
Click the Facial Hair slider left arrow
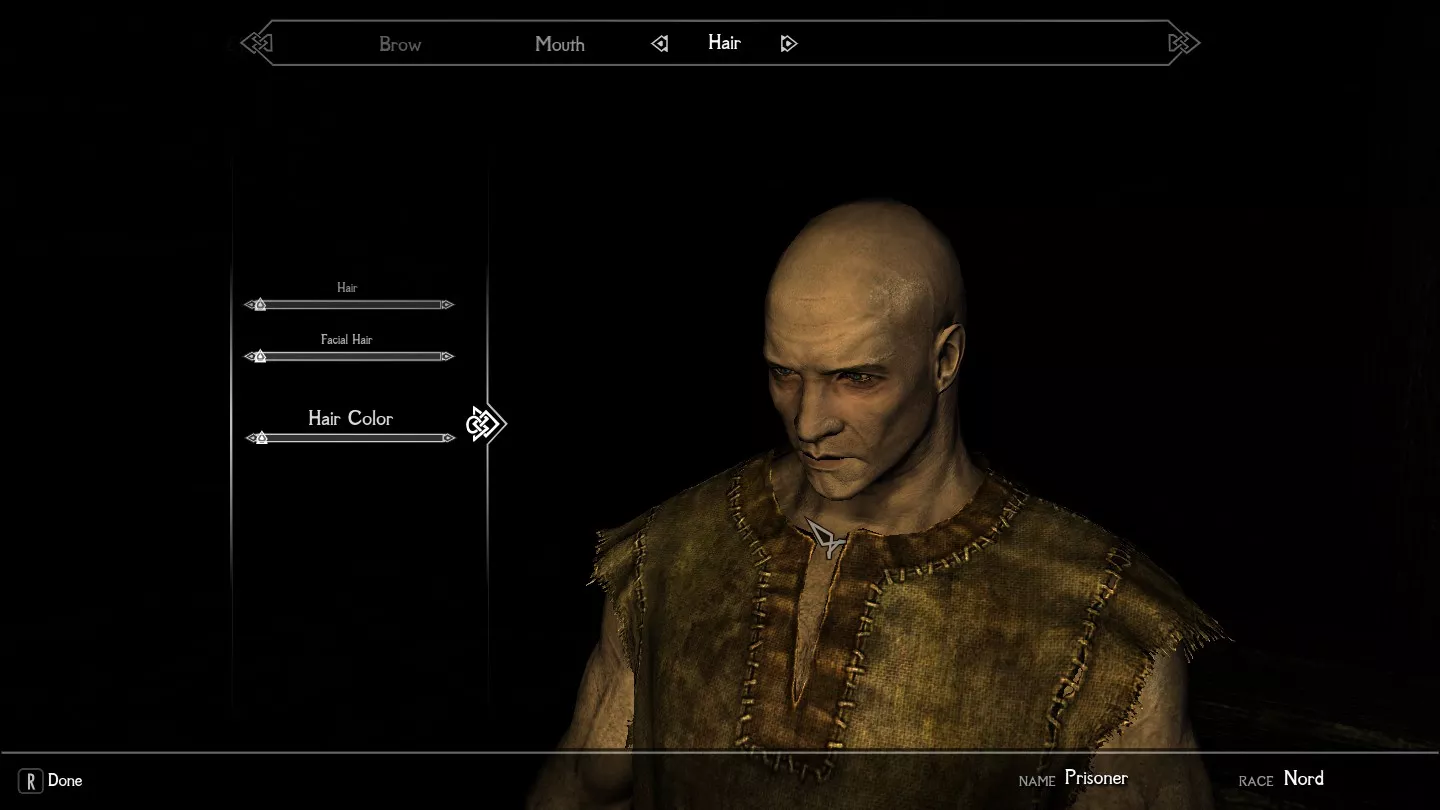tap(249, 356)
